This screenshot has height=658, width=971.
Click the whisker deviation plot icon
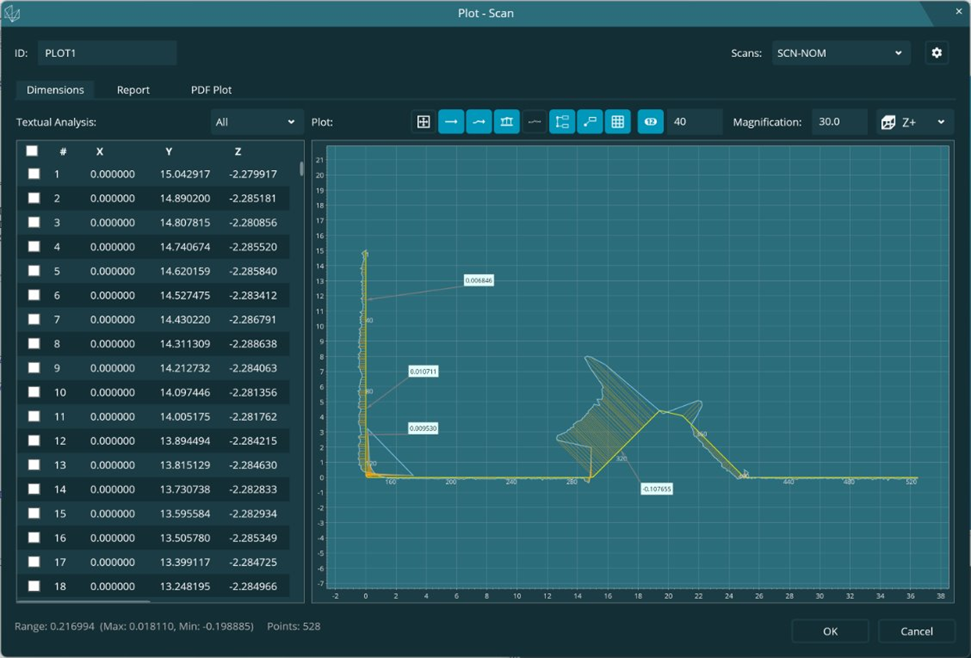tap(507, 121)
